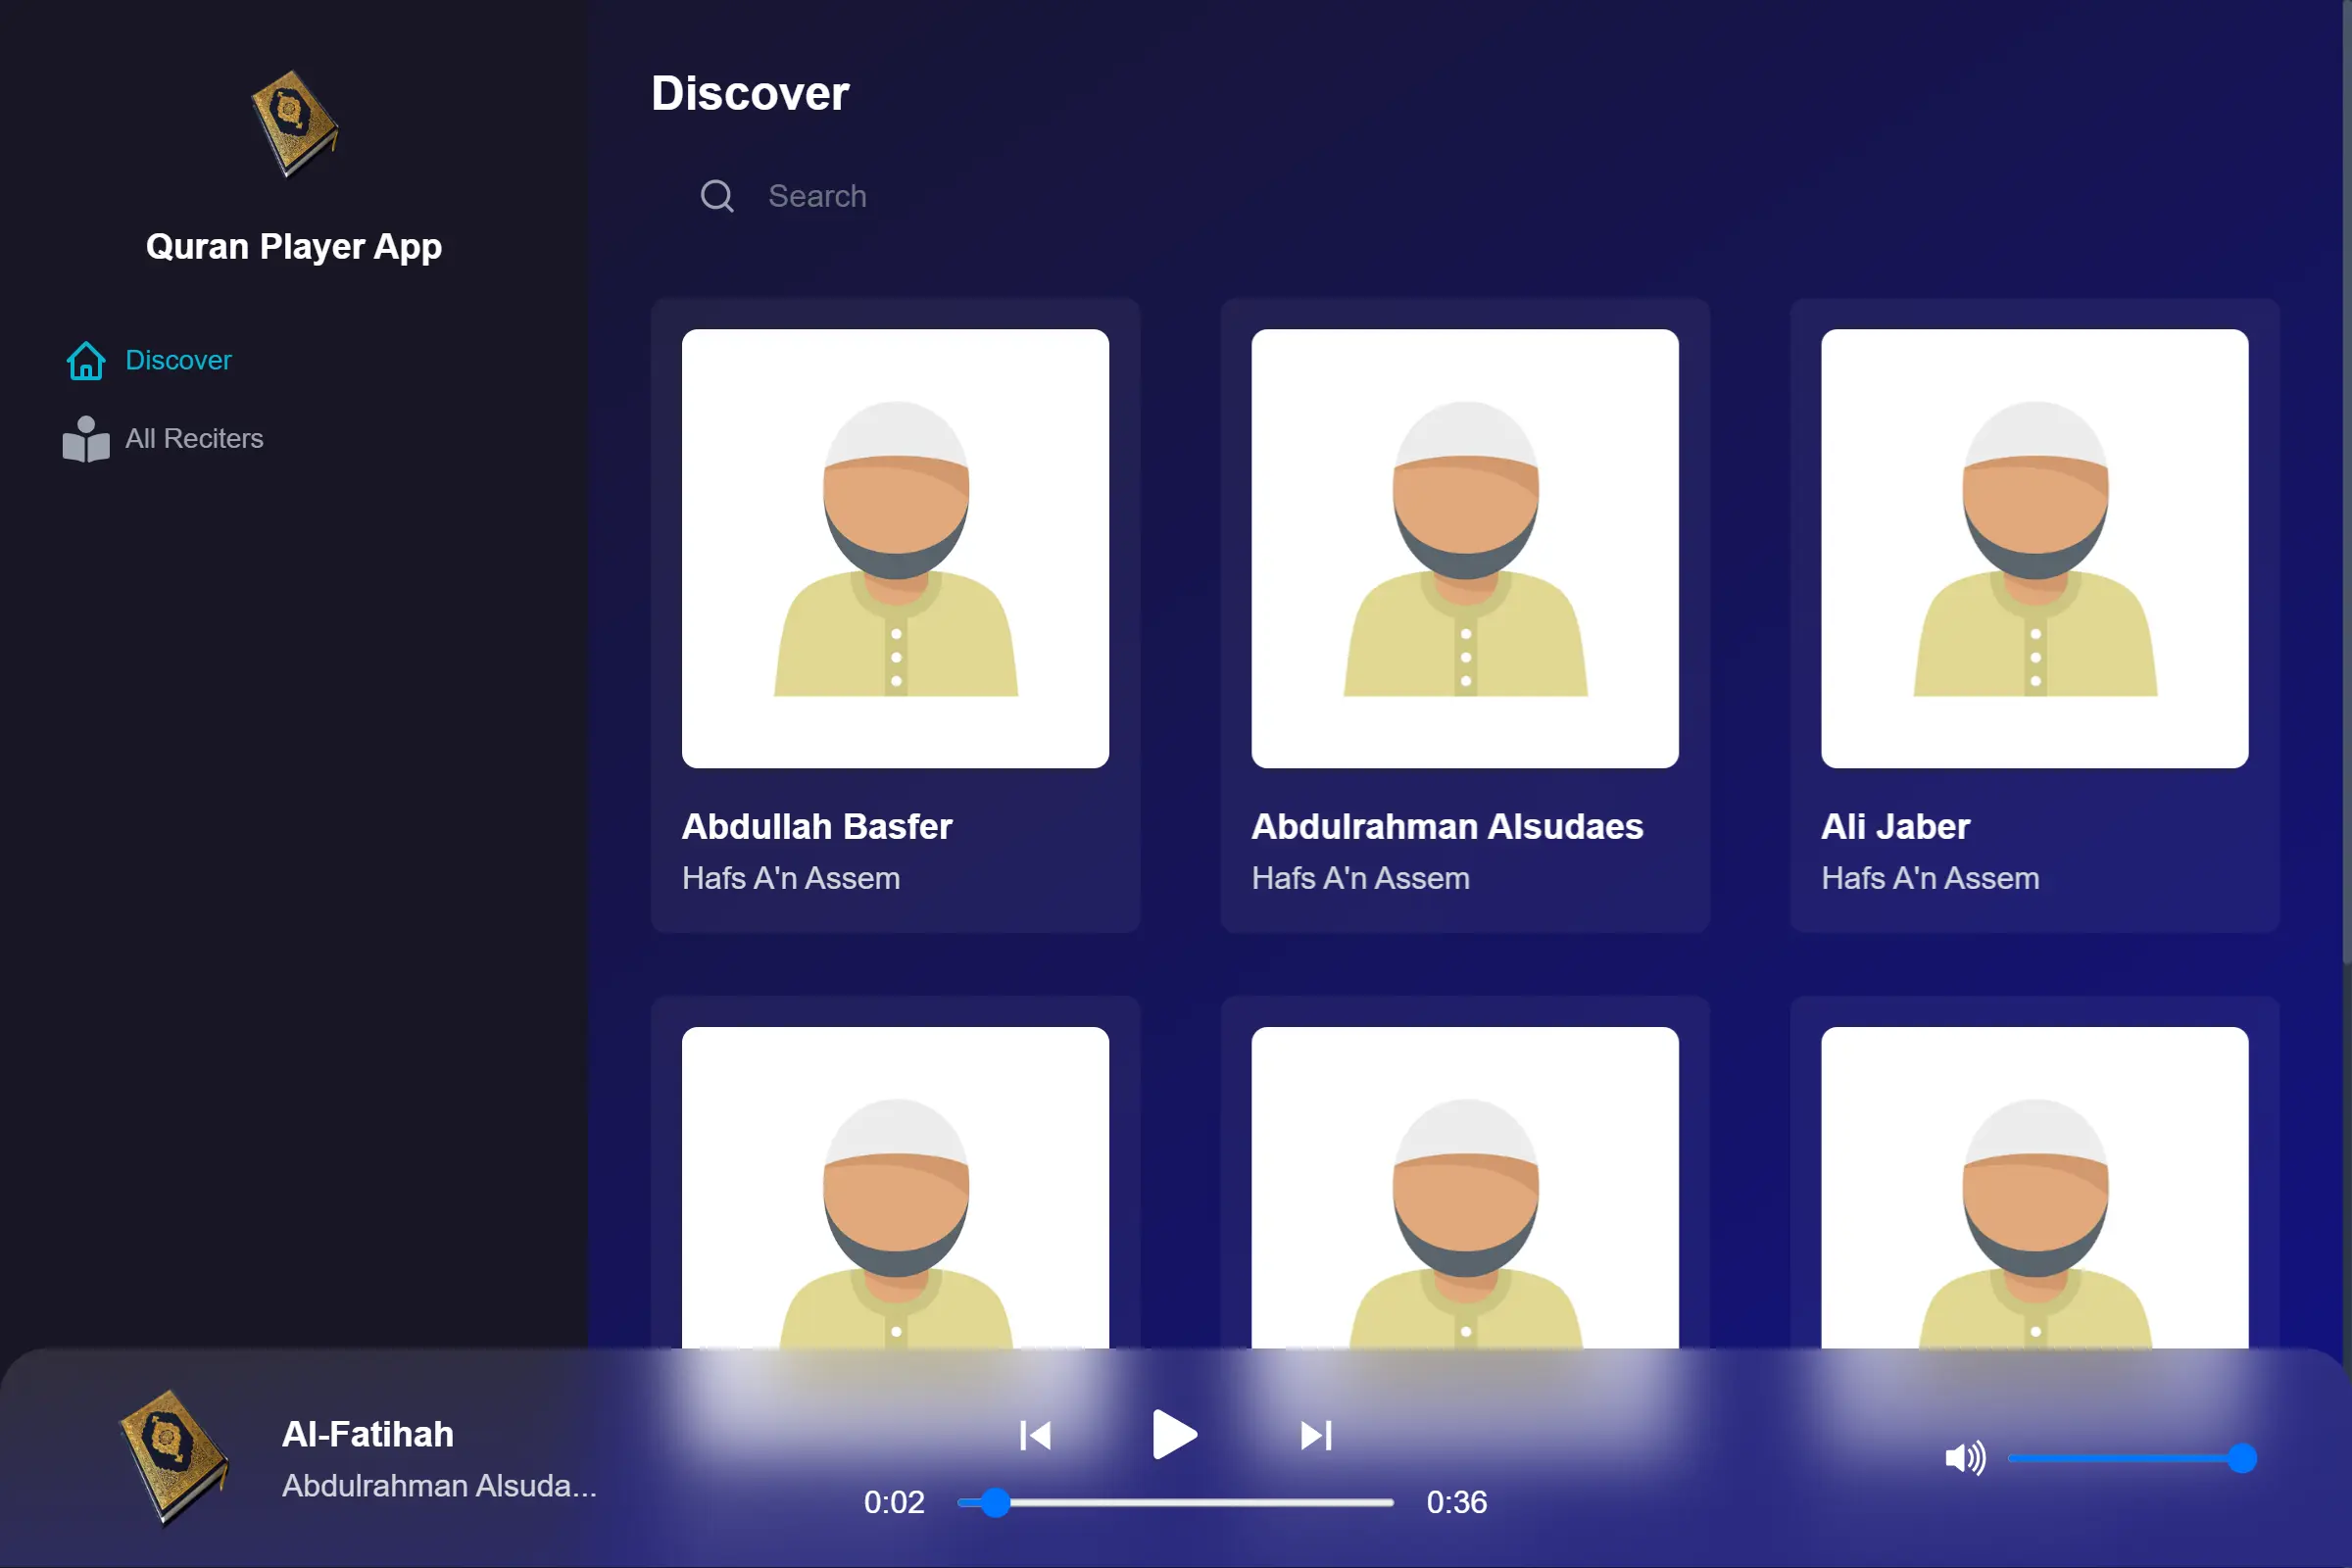Click the magnifier search icon

click(717, 196)
